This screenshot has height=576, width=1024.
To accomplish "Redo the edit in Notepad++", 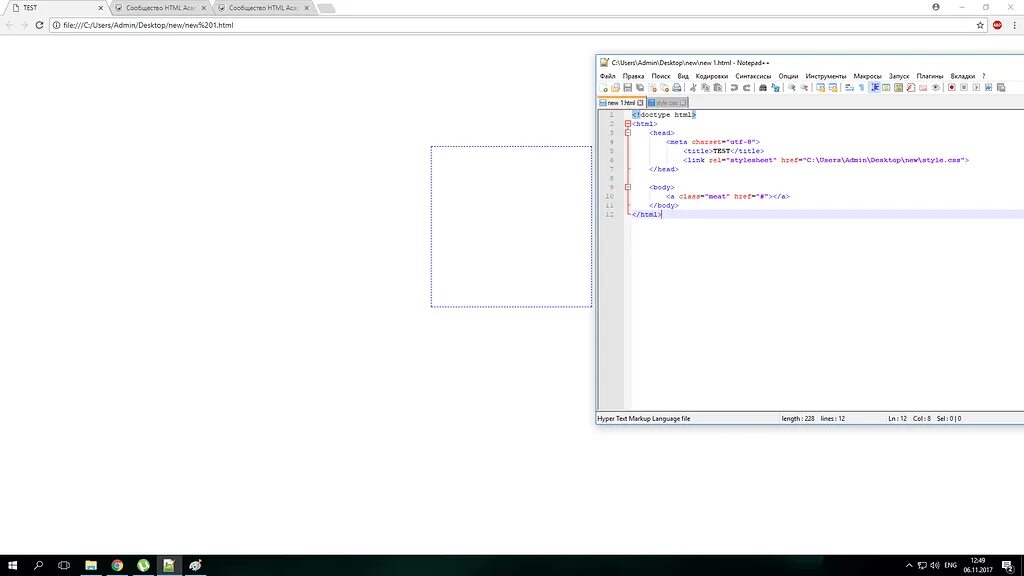I will tap(746, 88).
